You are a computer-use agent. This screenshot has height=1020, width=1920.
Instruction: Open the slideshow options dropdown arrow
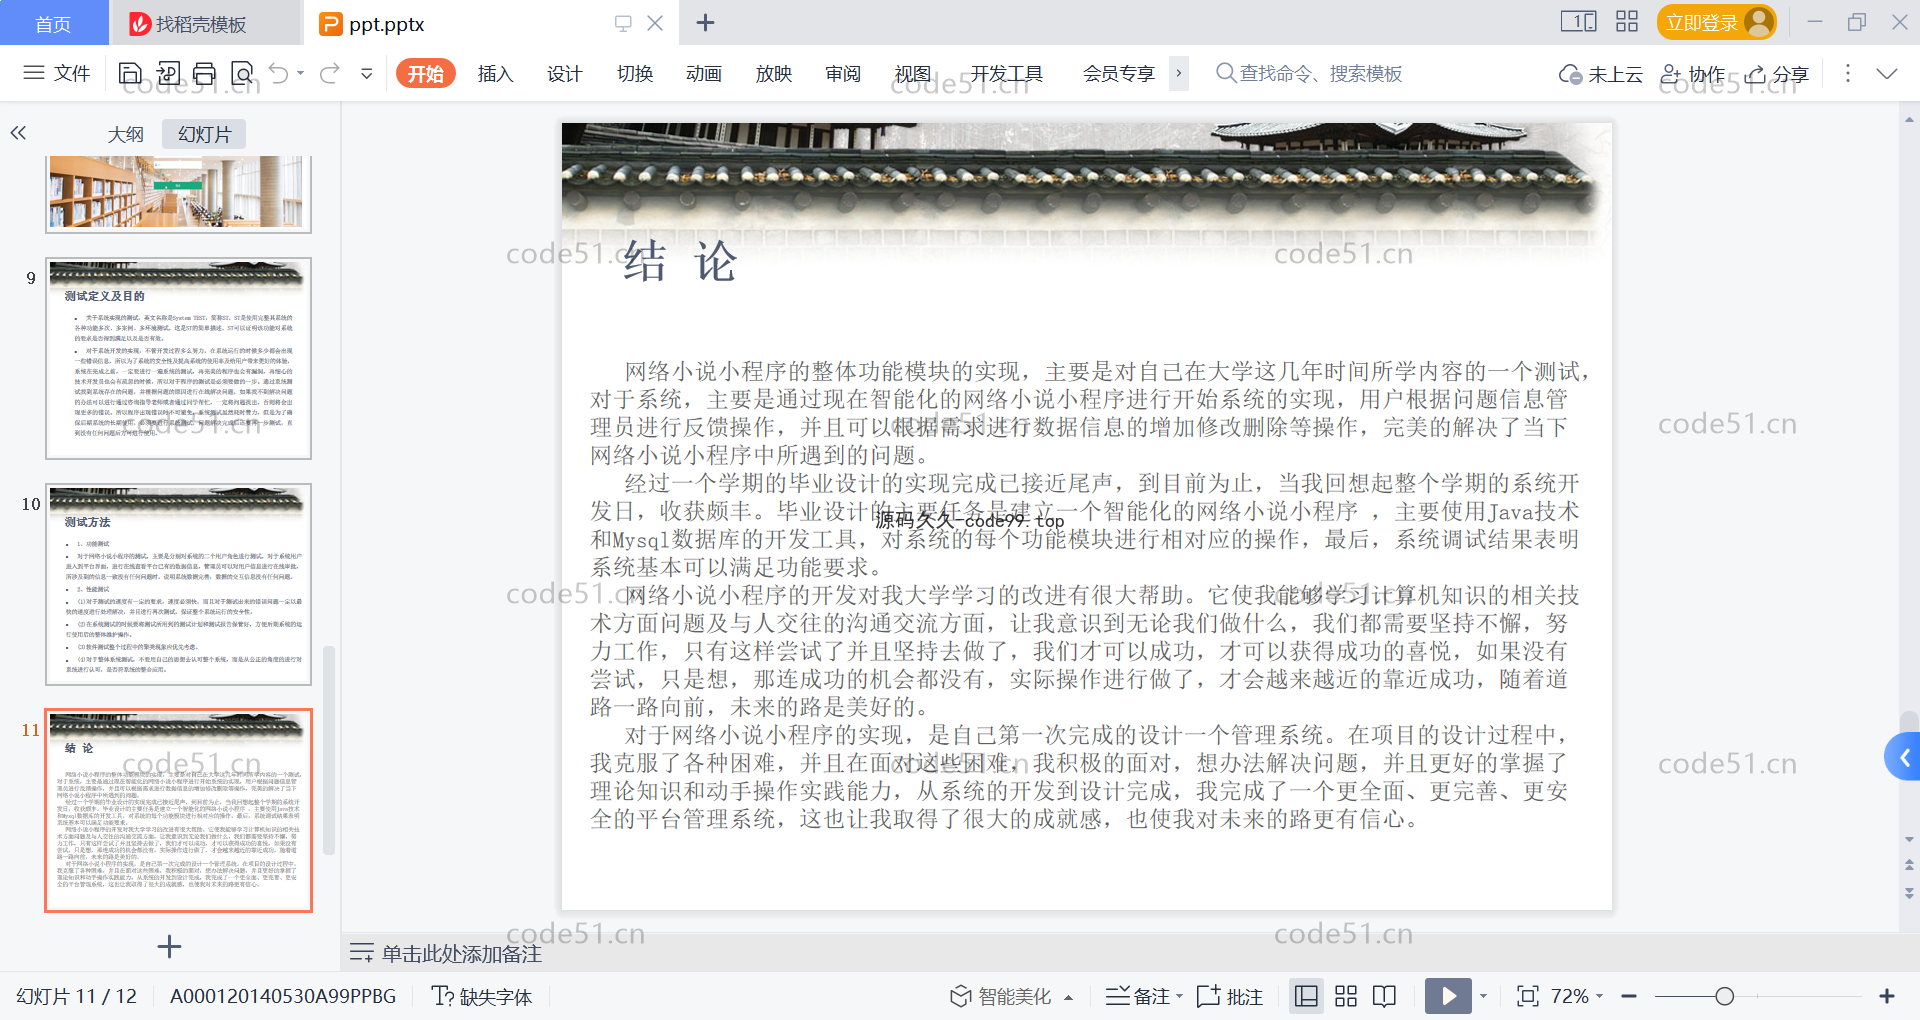point(1483,996)
